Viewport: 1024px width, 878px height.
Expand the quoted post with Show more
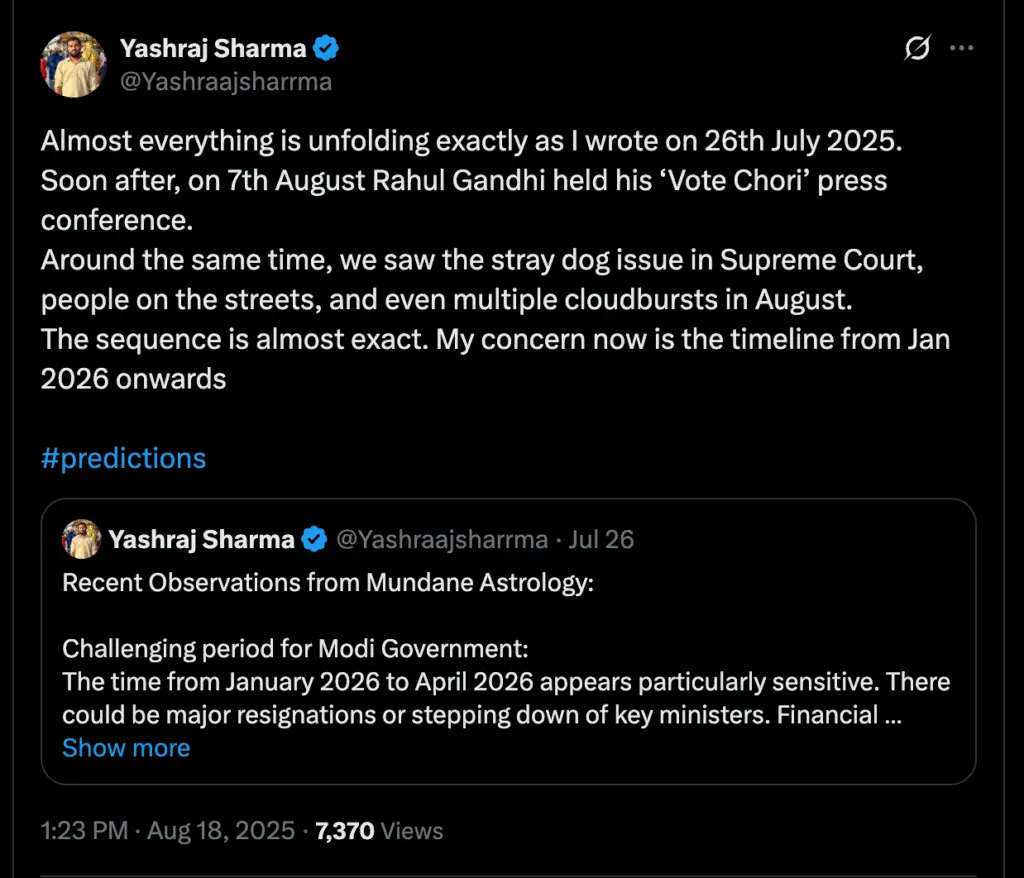coord(126,748)
